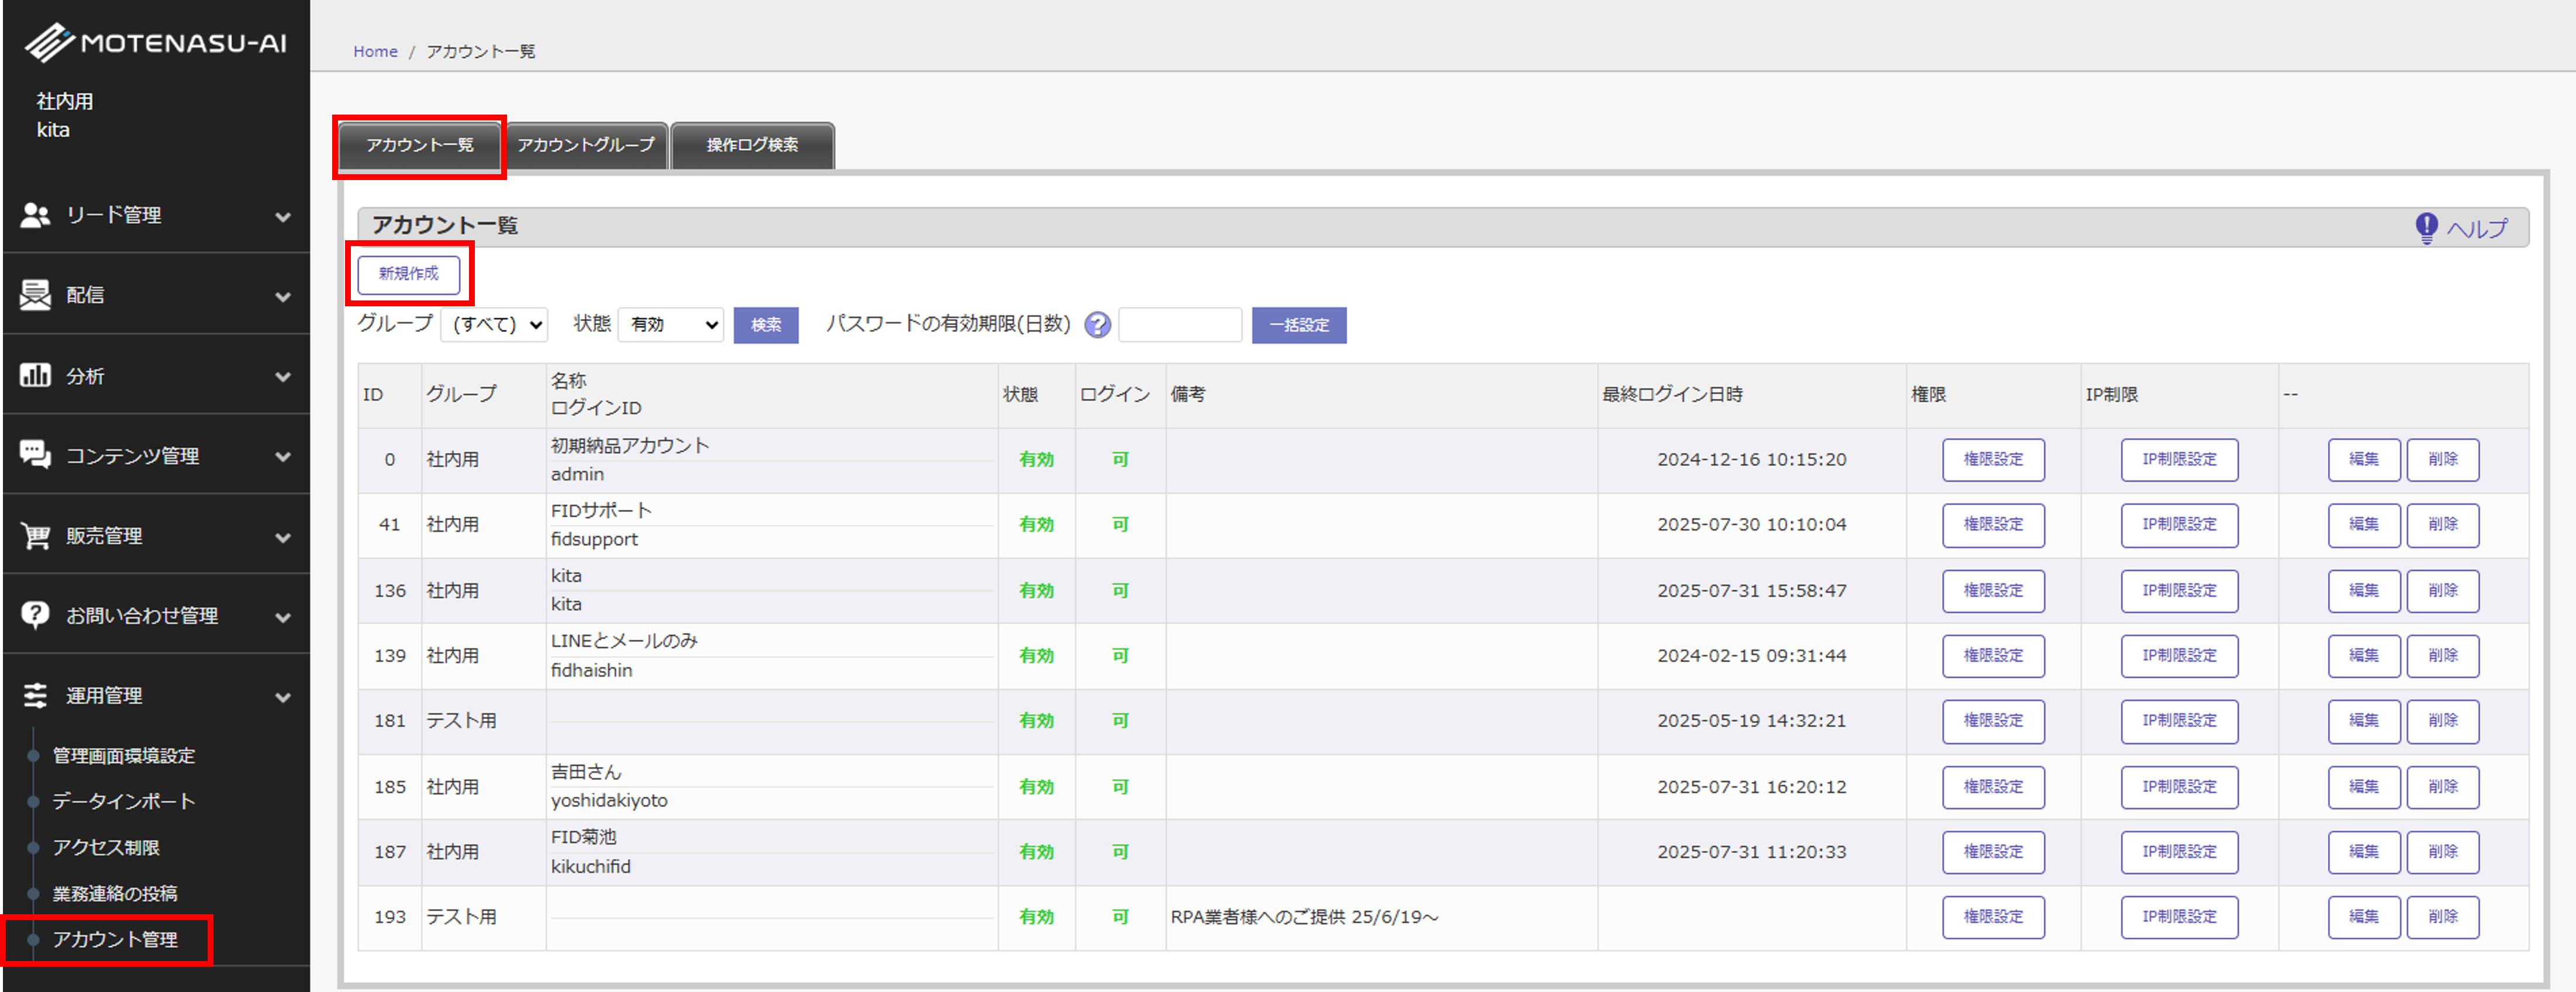The image size is (2576, 992).
Task: Expand the リード管理 sidebar chevron
Action: [283, 217]
